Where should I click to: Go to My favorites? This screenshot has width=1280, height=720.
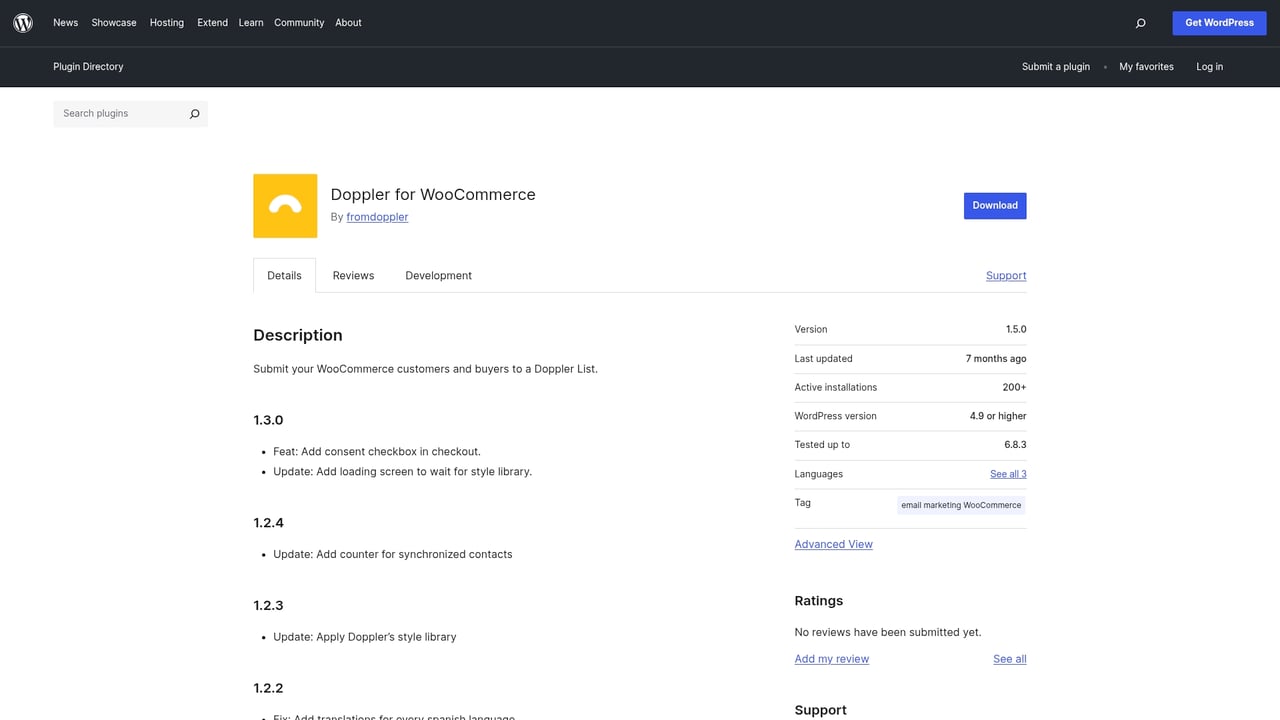coord(1146,66)
